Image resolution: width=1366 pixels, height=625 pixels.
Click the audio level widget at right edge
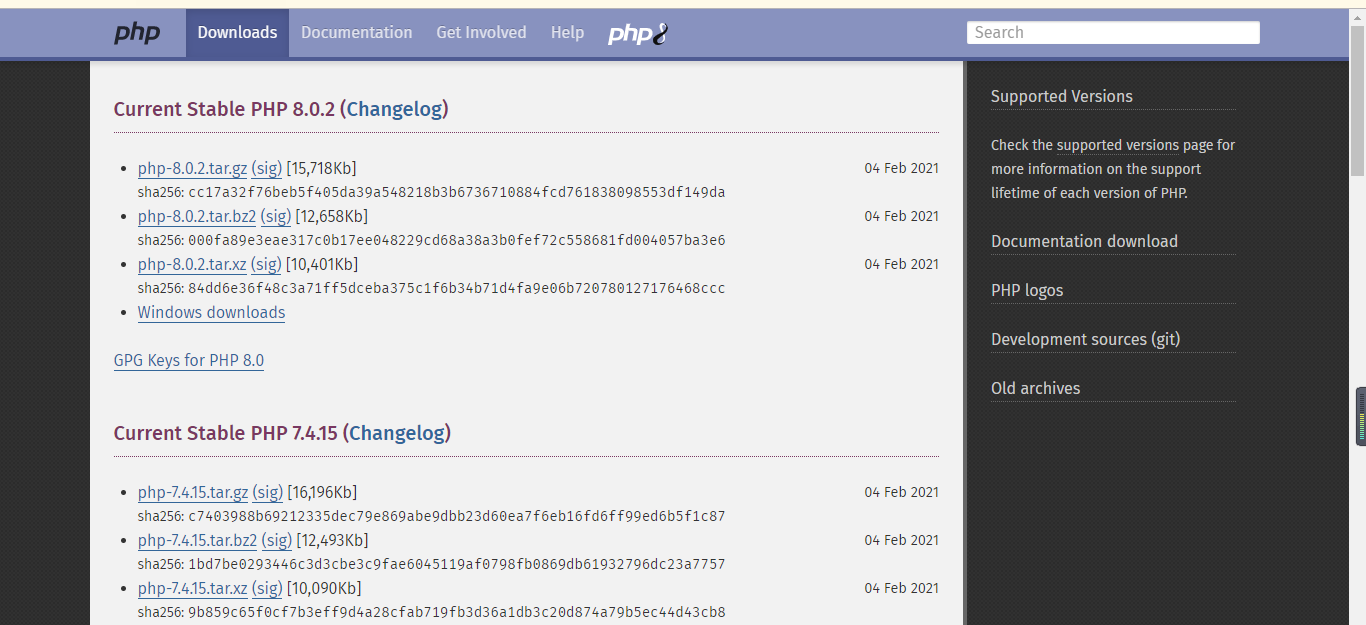click(x=1360, y=416)
